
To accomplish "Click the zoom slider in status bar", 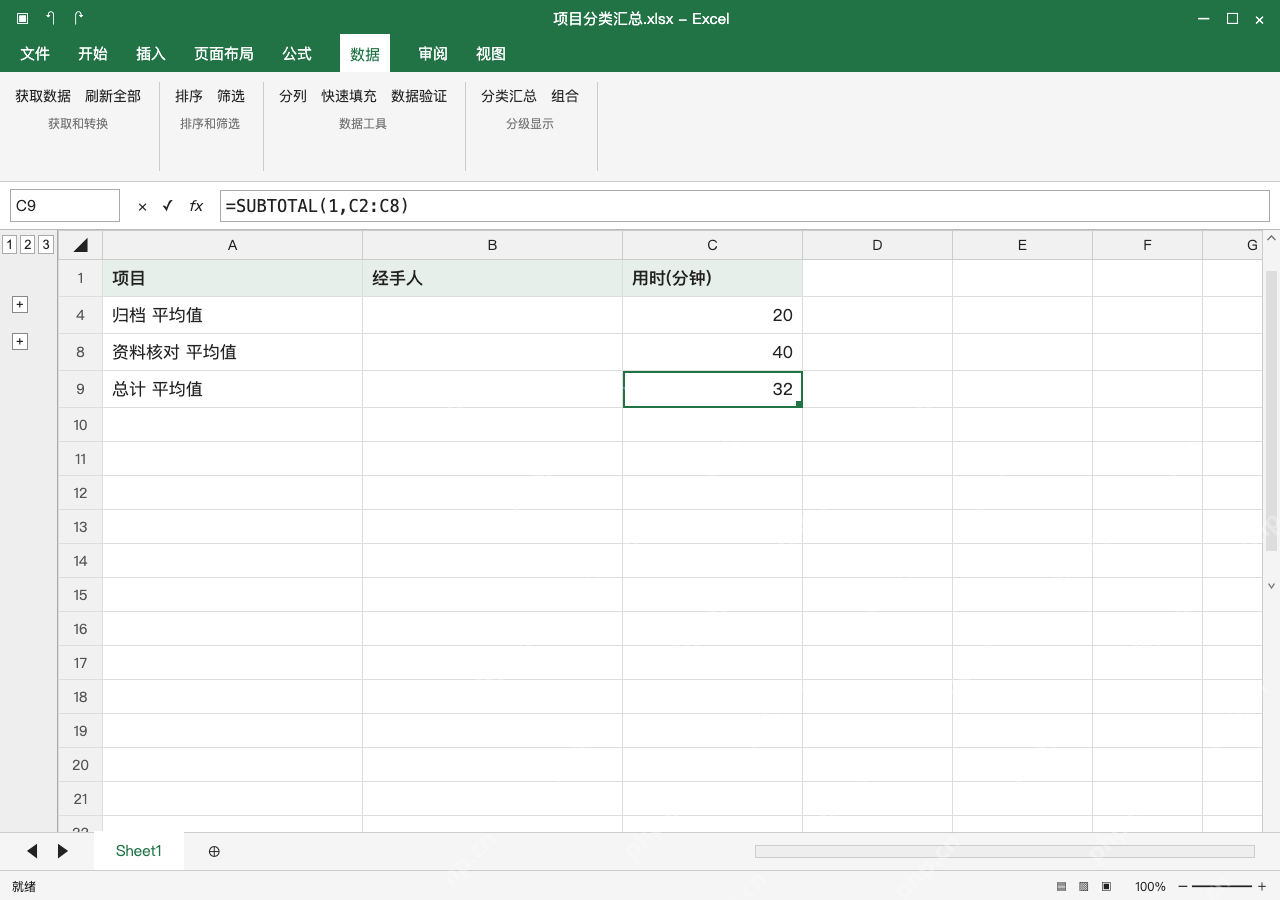I will 1222,886.
